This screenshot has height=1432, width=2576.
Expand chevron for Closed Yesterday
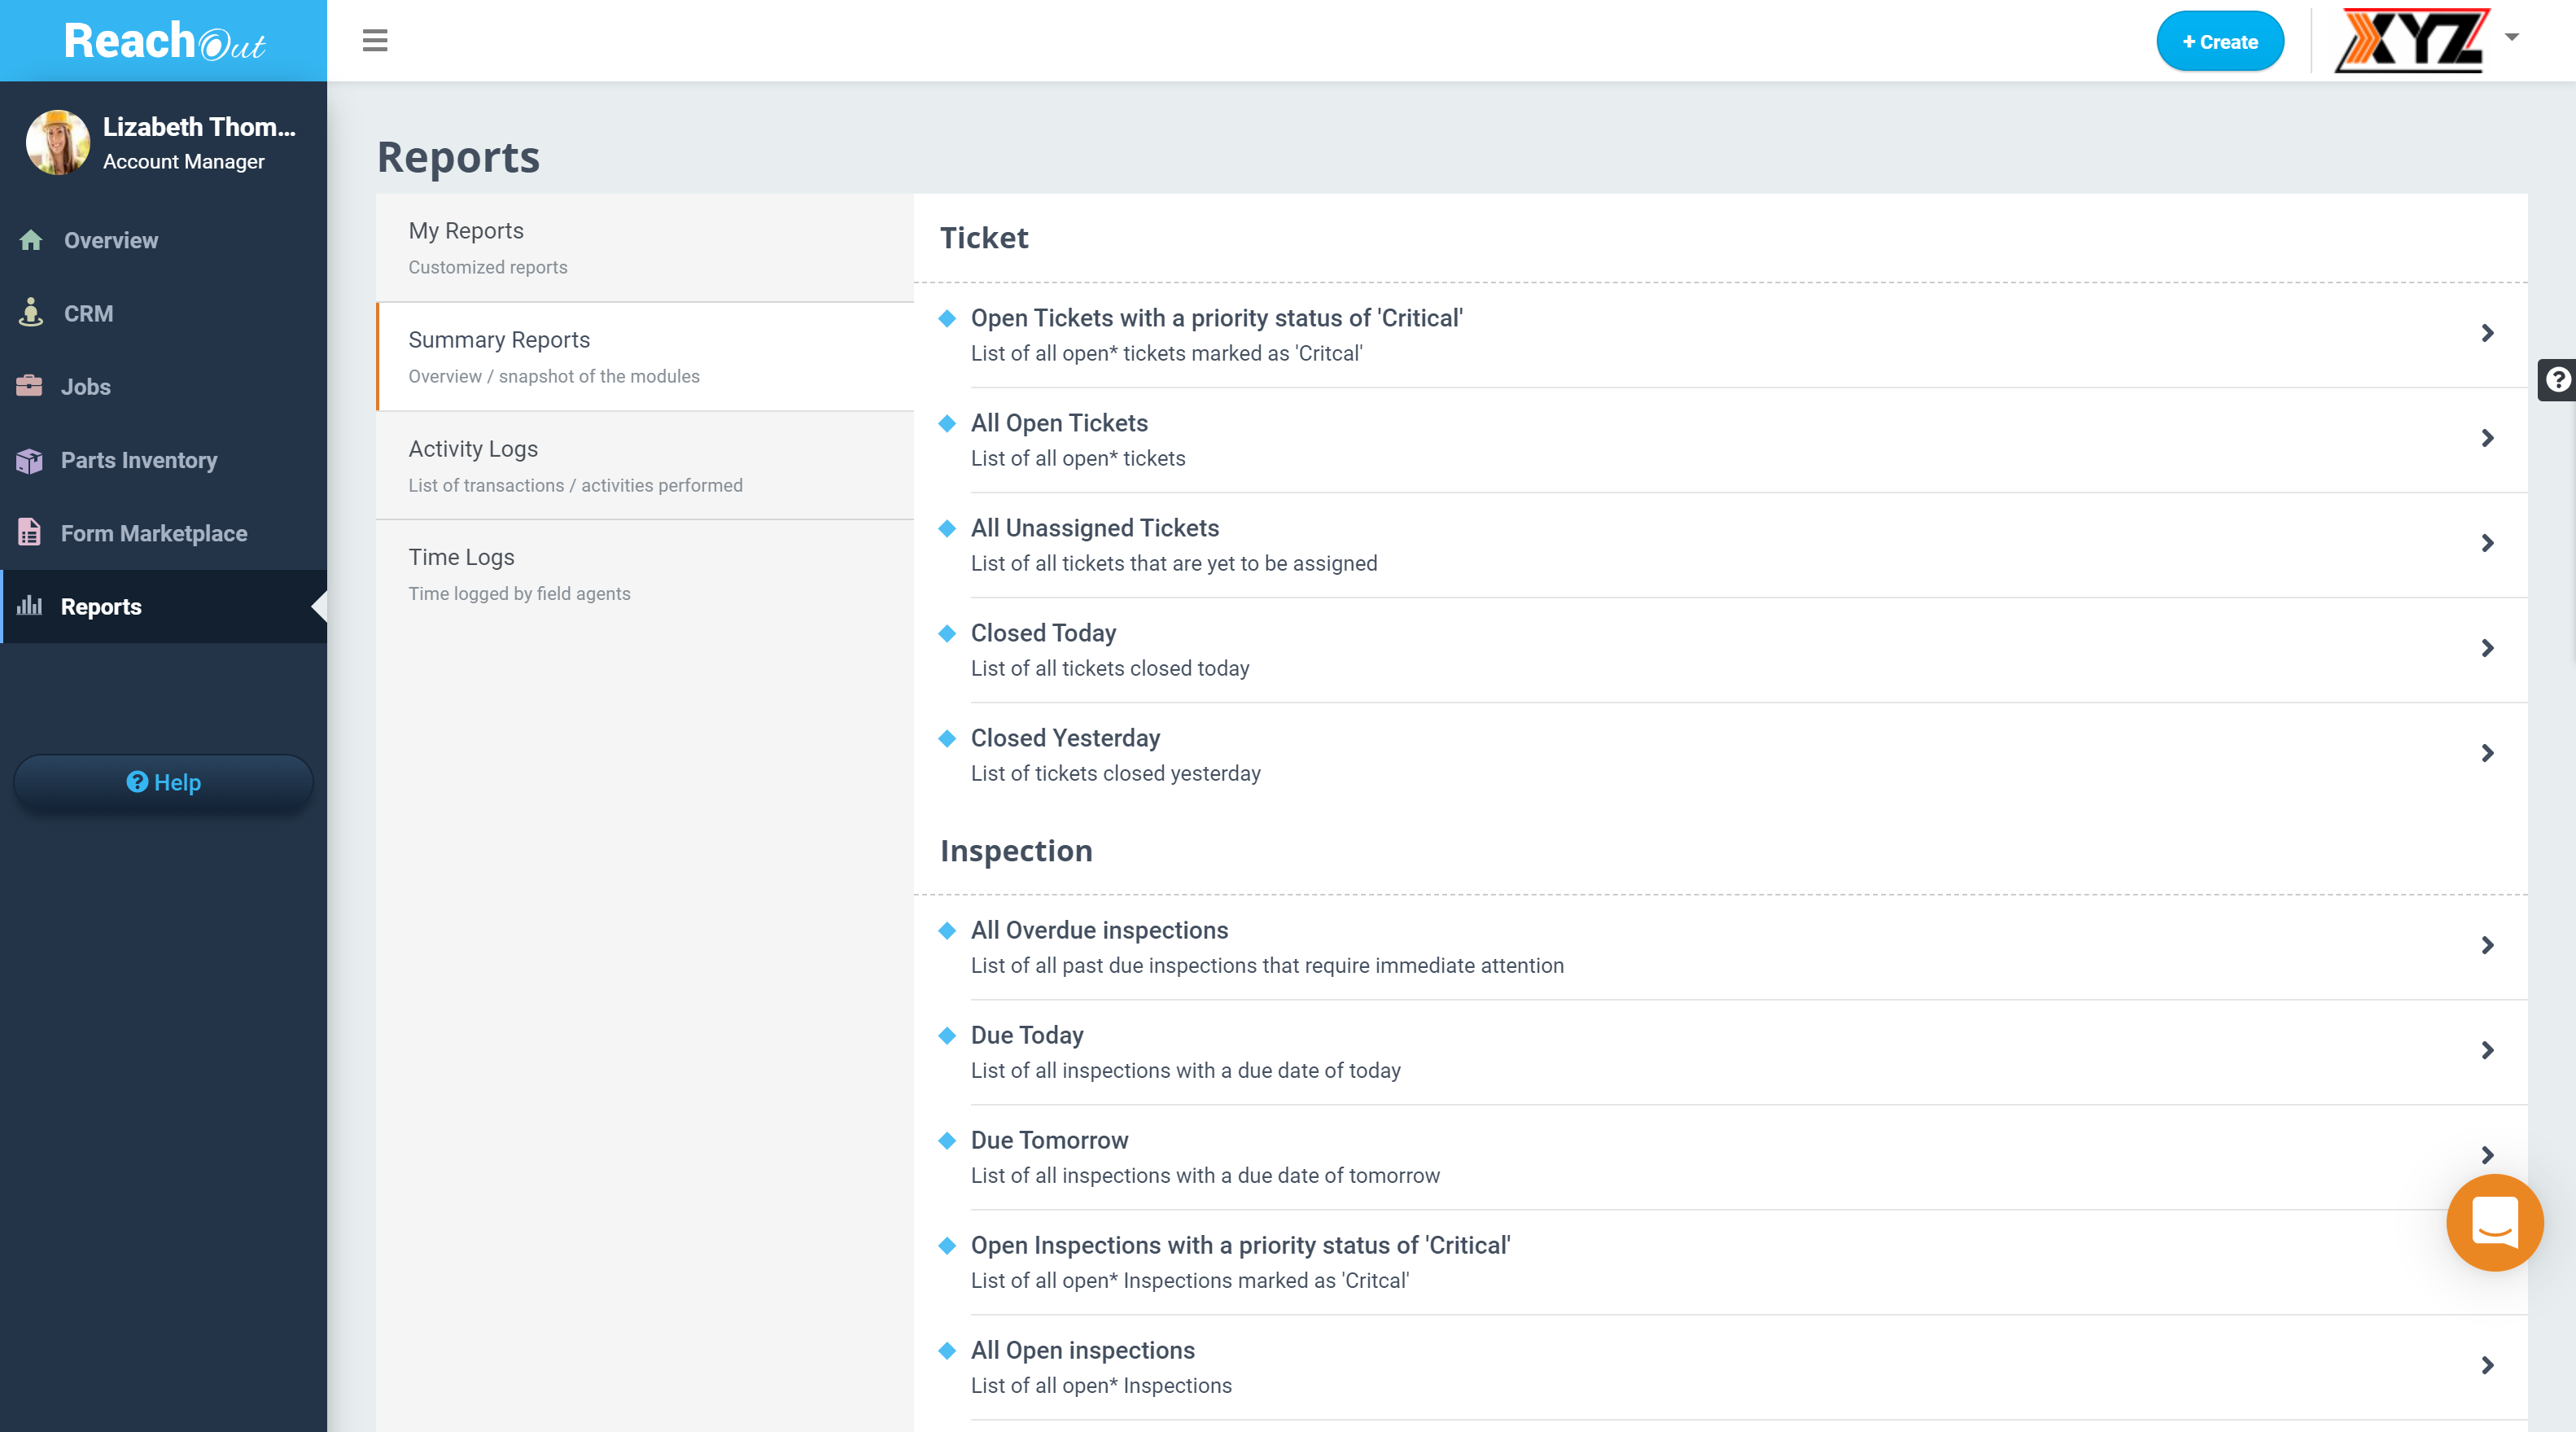2487,753
